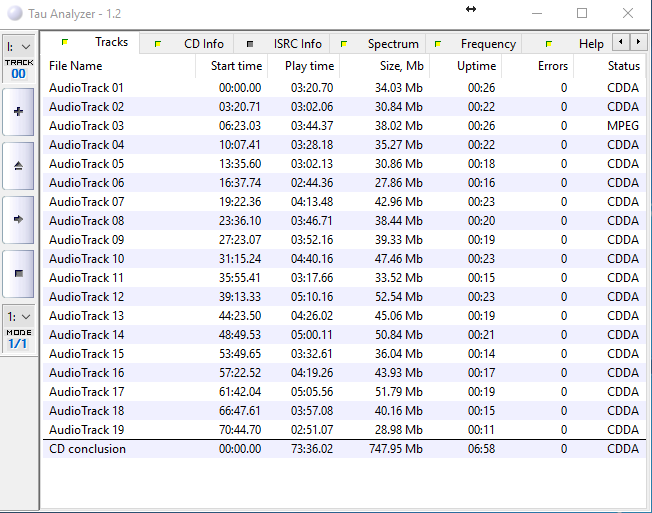Sort by the Errors column header
This screenshot has height=513, width=652.
(x=537, y=66)
